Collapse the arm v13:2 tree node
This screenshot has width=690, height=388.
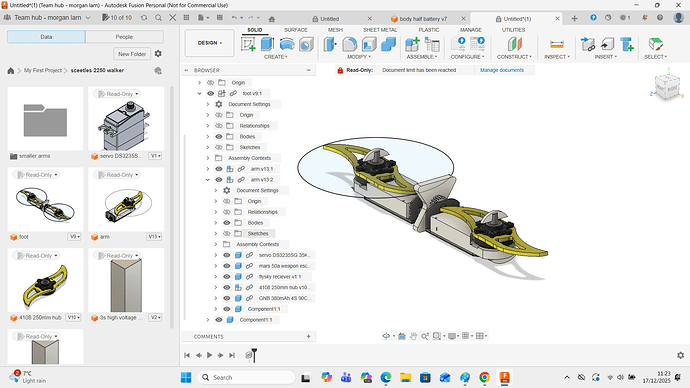208,179
